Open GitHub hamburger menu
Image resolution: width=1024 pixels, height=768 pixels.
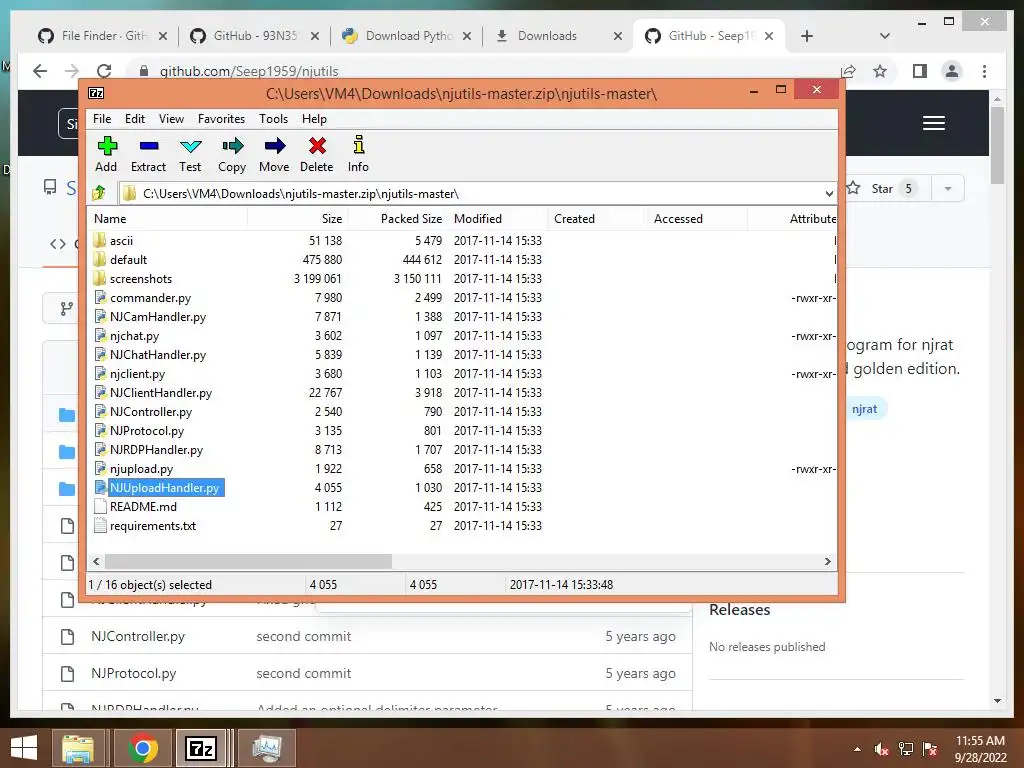click(934, 123)
